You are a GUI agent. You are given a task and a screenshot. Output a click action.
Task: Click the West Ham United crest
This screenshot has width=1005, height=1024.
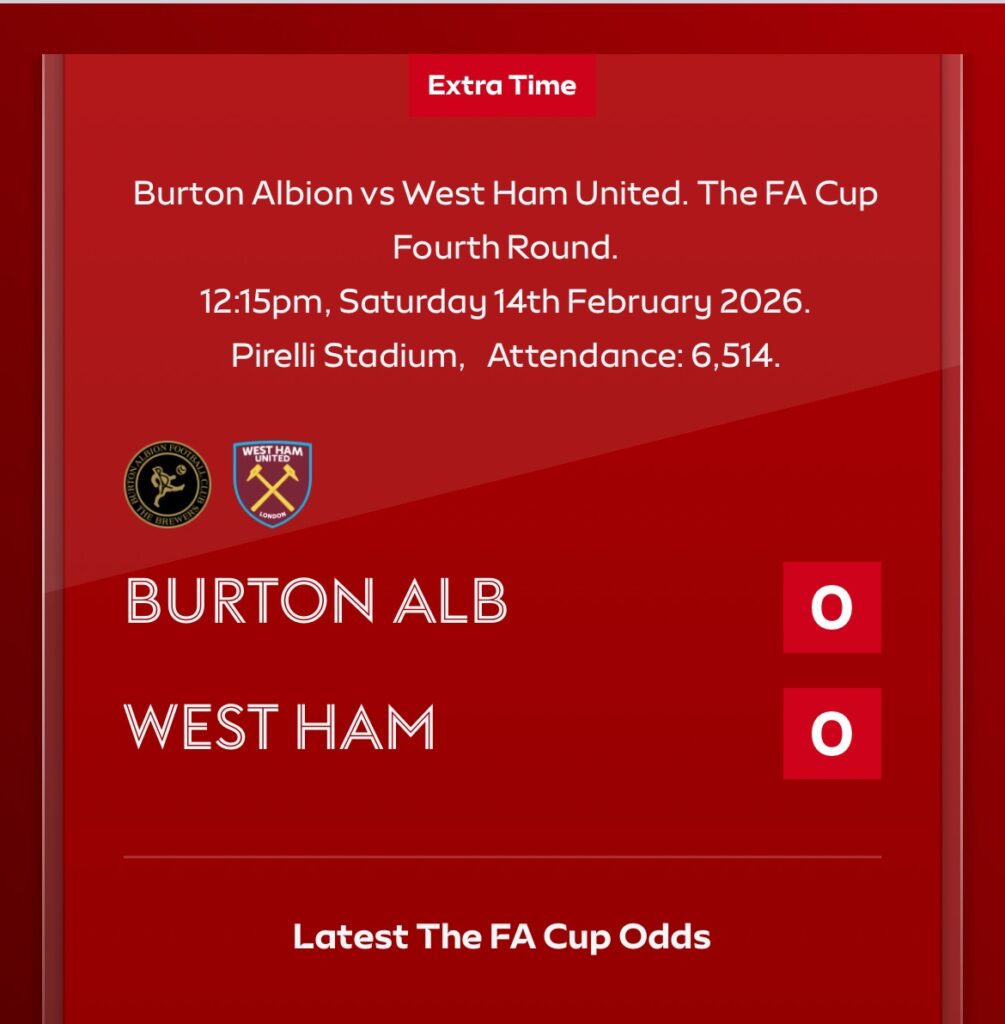[272, 485]
